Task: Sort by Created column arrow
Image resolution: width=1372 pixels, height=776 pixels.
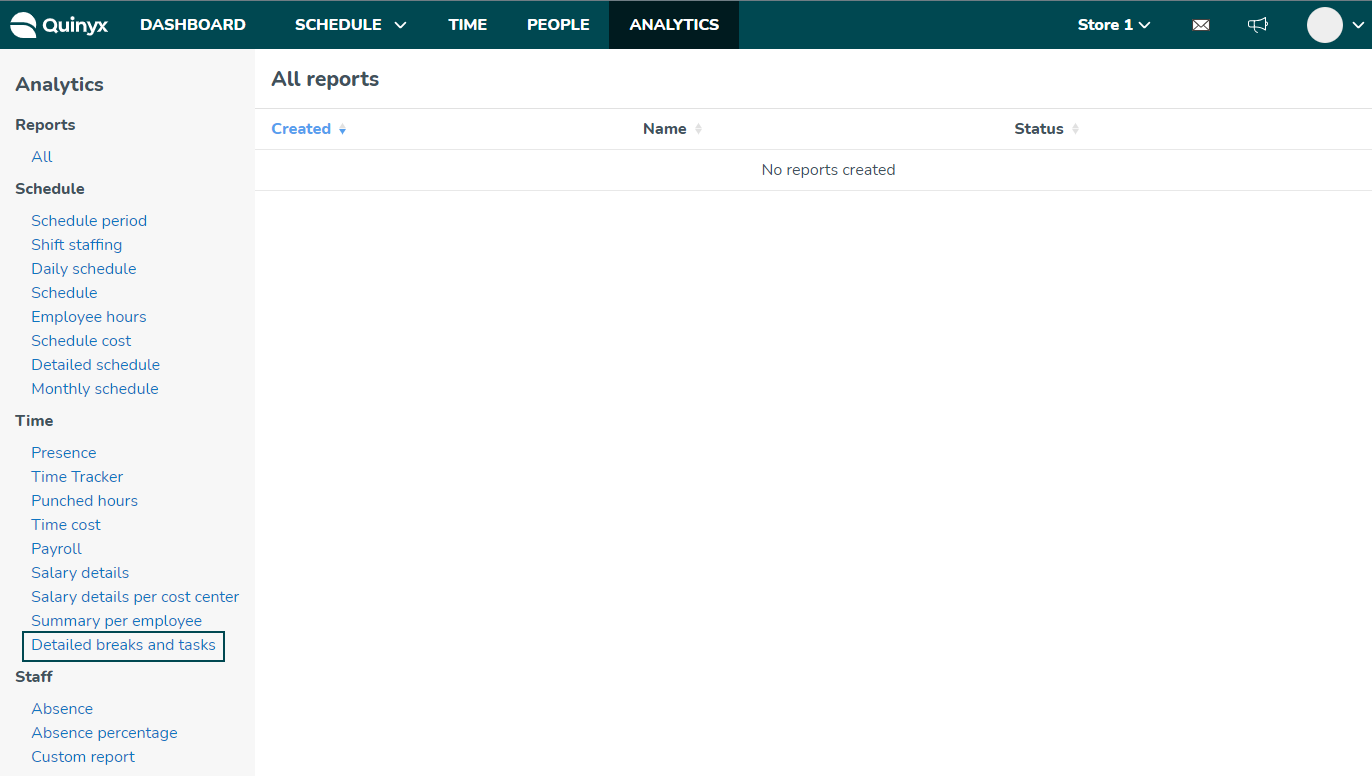Action: (342, 130)
